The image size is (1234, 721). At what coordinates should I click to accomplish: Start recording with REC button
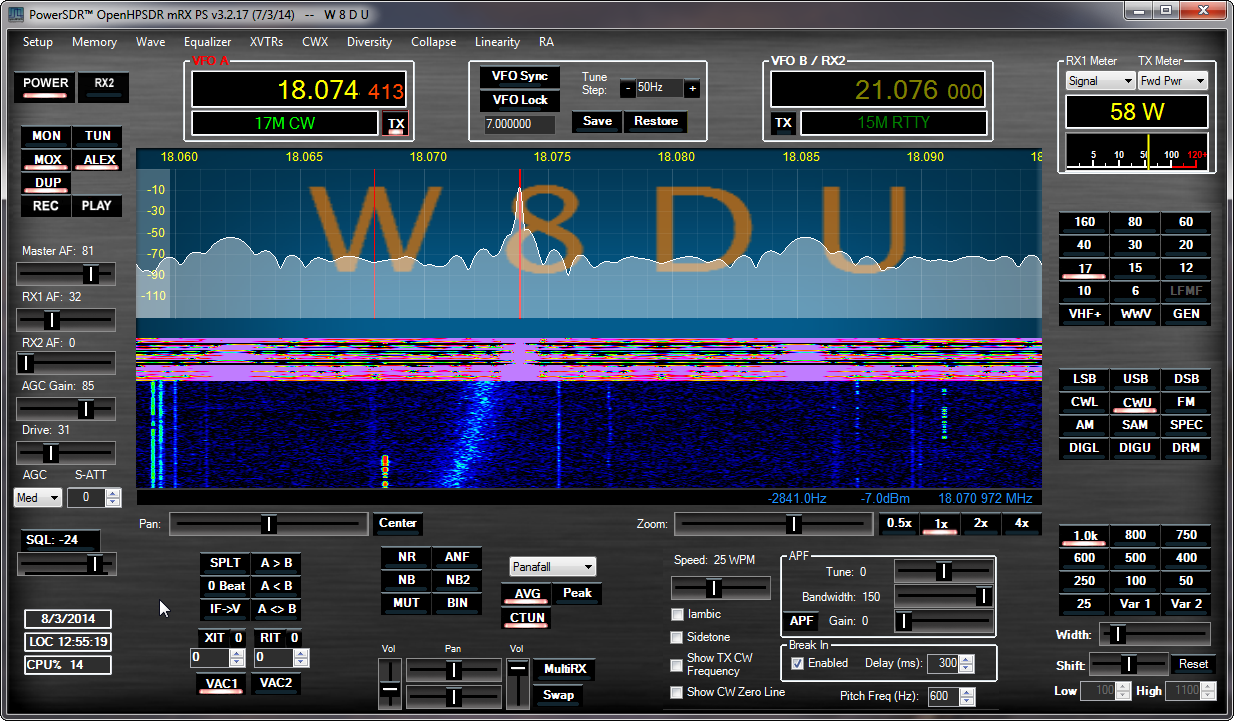[x=47, y=207]
